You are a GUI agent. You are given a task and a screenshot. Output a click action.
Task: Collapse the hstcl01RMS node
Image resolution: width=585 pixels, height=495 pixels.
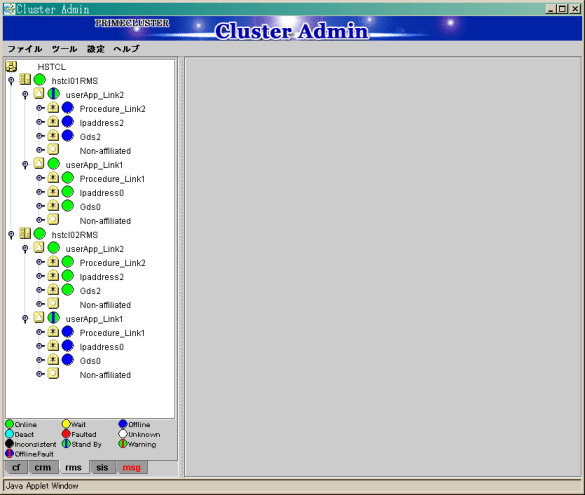11,81
